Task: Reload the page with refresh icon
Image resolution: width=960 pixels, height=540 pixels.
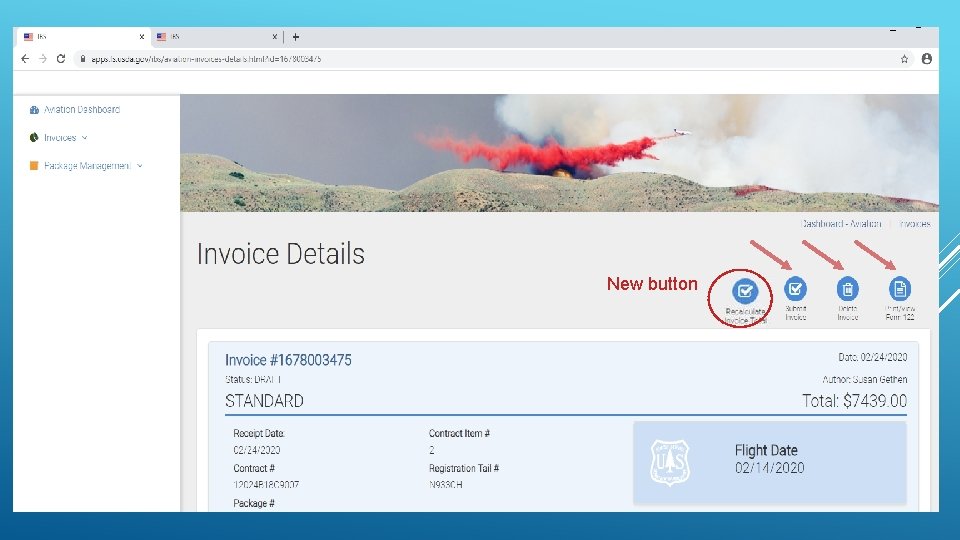Action: point(61,59)
